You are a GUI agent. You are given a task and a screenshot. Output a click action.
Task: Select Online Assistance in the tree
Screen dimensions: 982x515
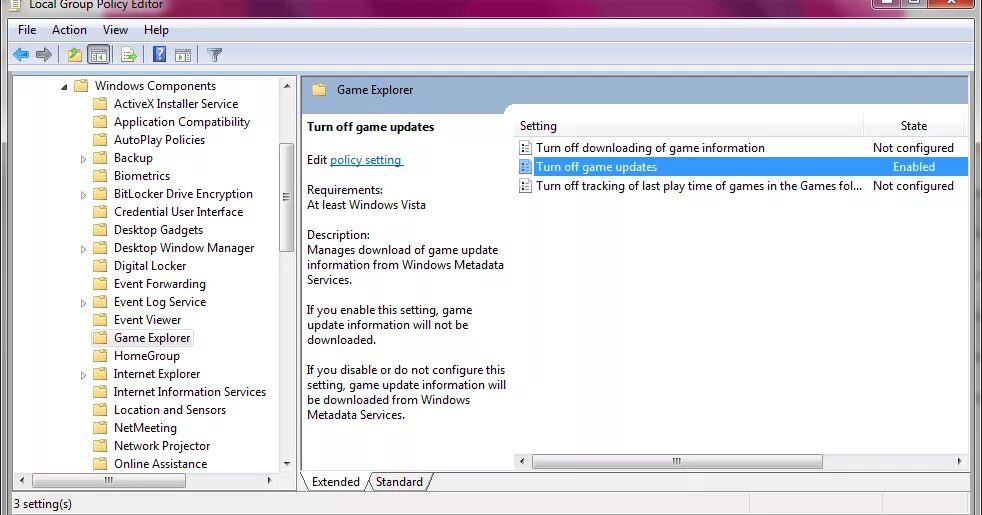(160, 464)
